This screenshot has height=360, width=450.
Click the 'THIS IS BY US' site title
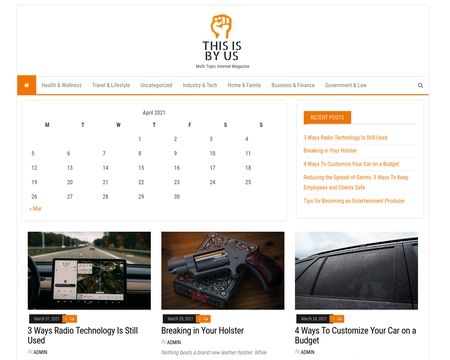[x=222, y=51]
